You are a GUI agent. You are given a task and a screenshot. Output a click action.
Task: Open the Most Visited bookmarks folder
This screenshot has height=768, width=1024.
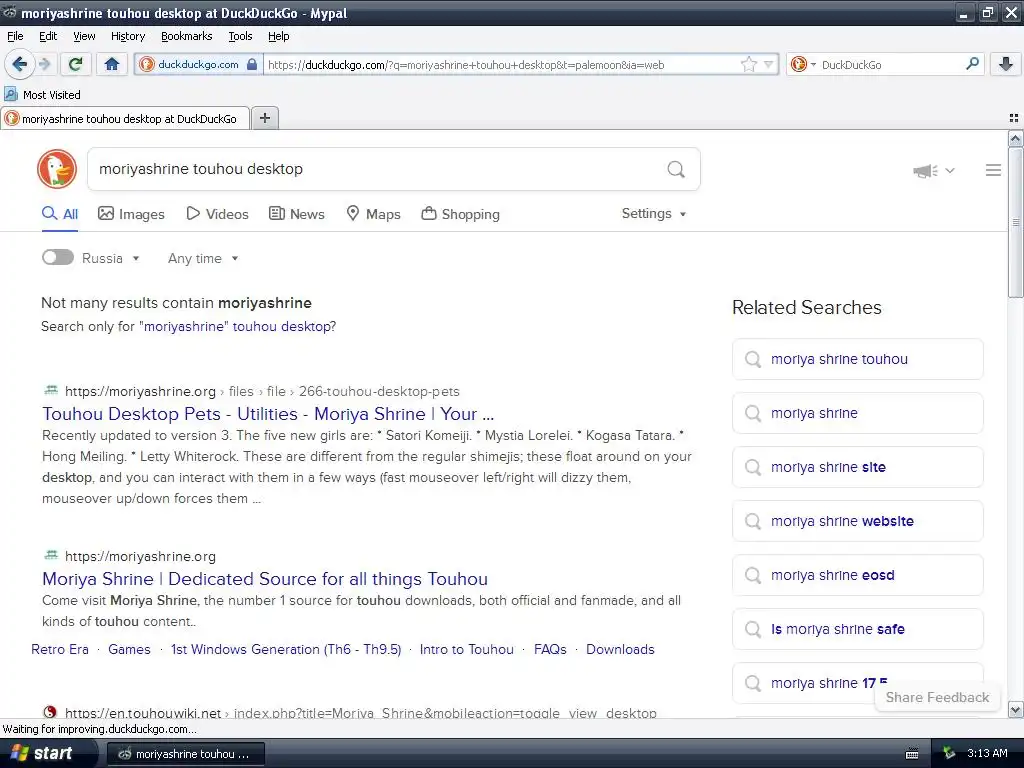[x=43, y=95]
